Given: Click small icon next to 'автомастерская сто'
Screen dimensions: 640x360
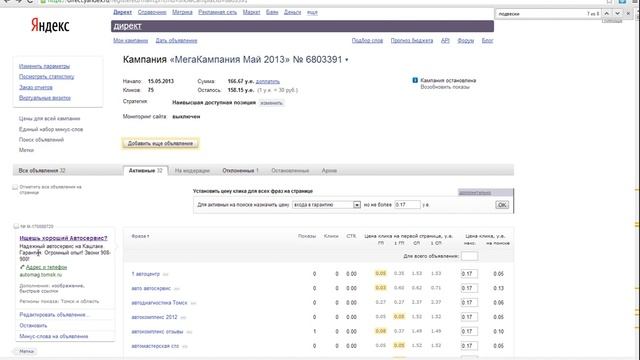Looking at the screenshot, I should coord(184,347).
